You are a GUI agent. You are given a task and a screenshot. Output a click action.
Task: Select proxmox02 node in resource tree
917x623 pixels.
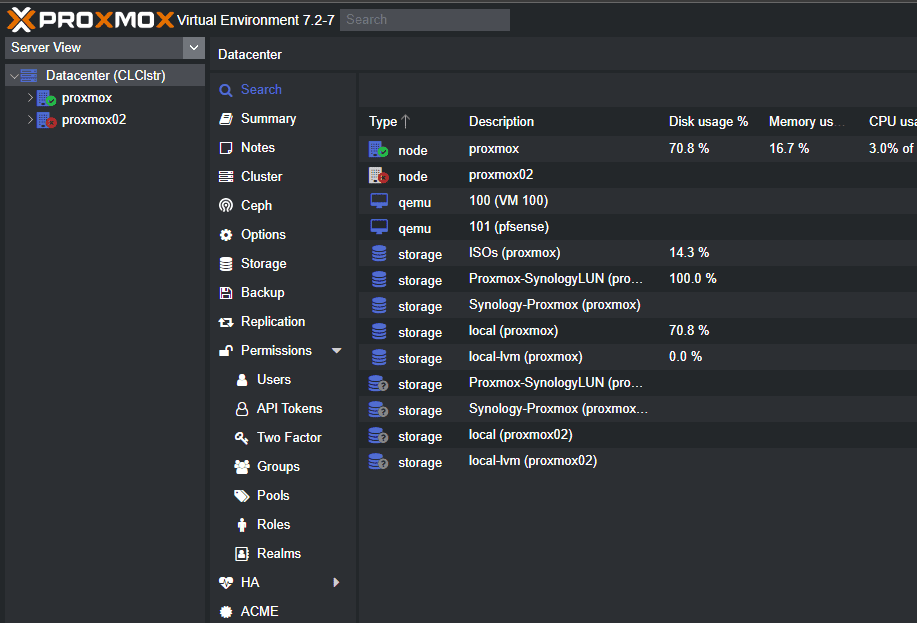94,120
